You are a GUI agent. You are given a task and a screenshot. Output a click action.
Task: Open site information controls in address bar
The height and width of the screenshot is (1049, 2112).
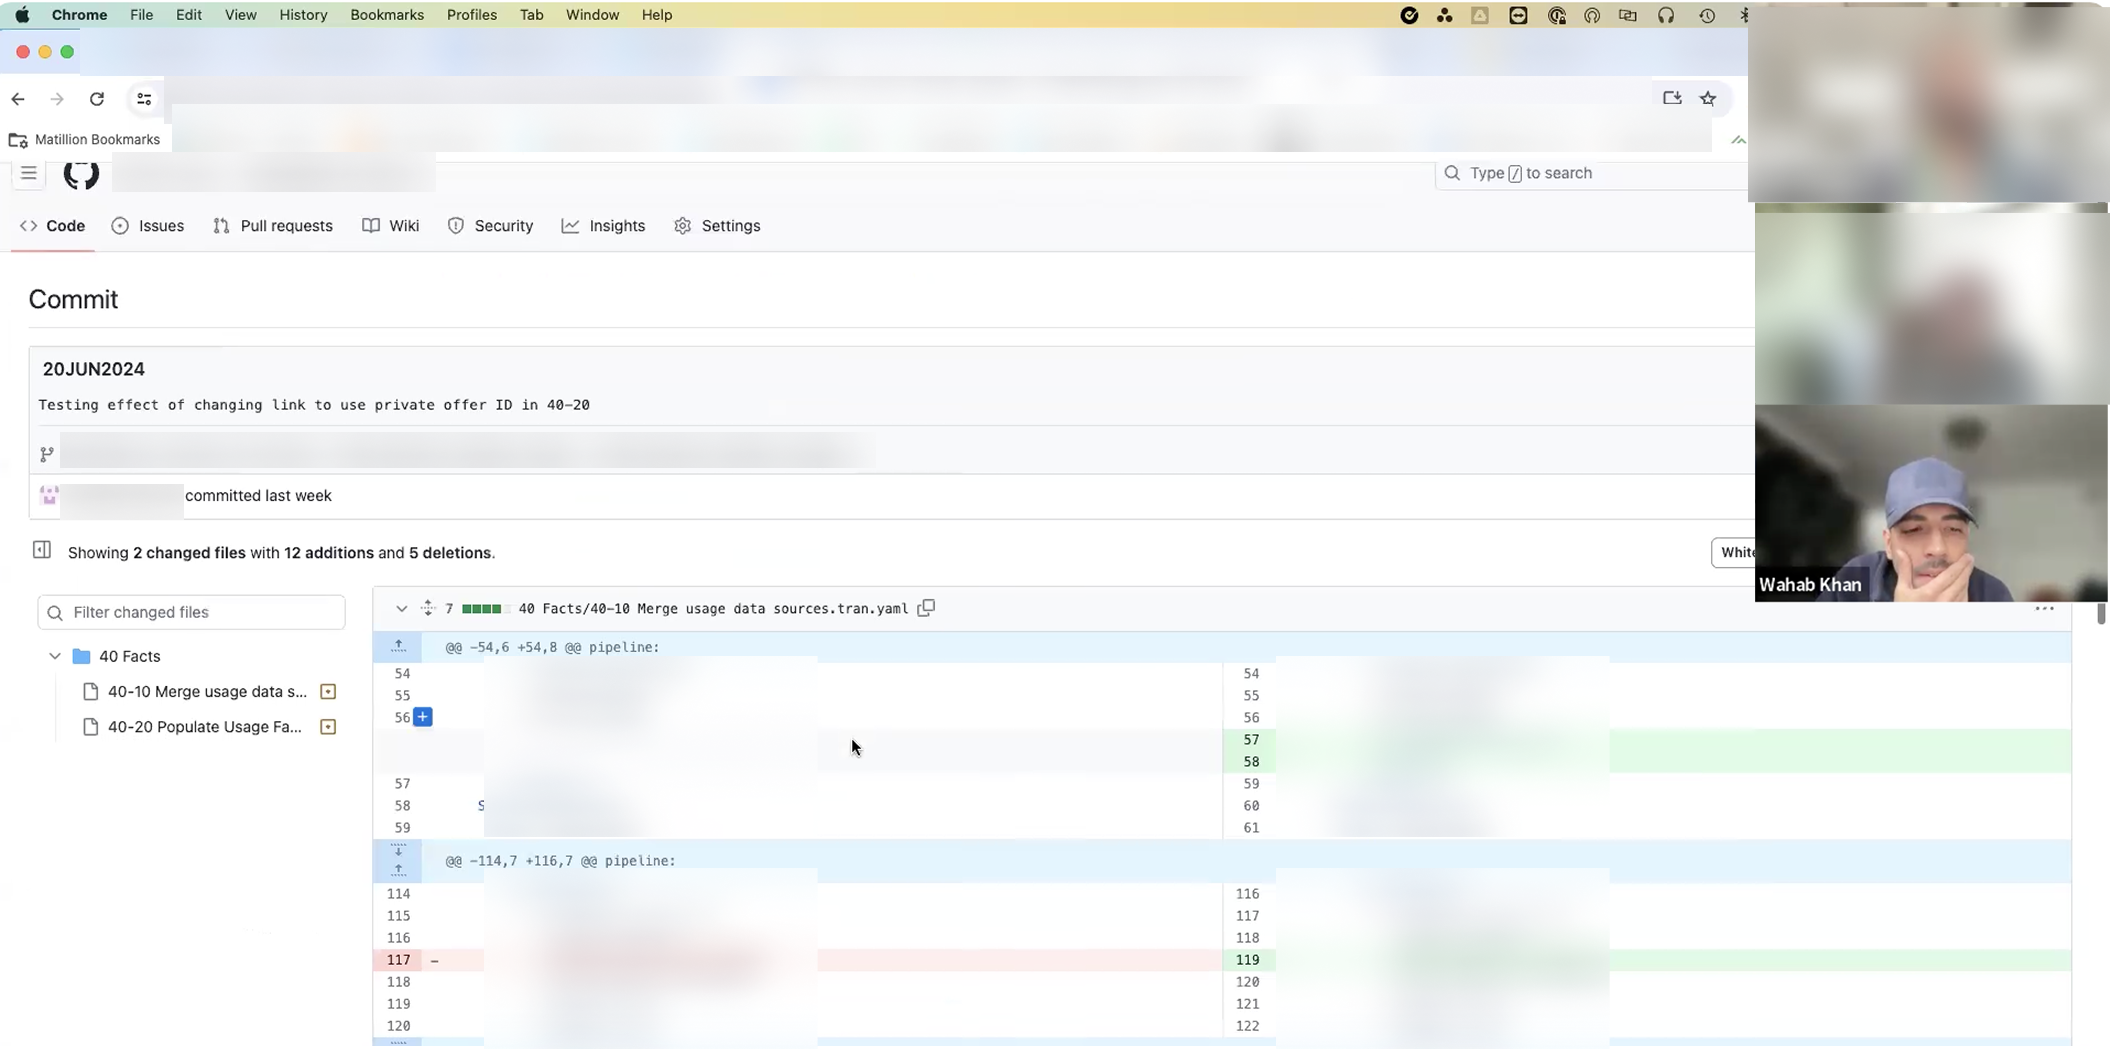[144, 99]
